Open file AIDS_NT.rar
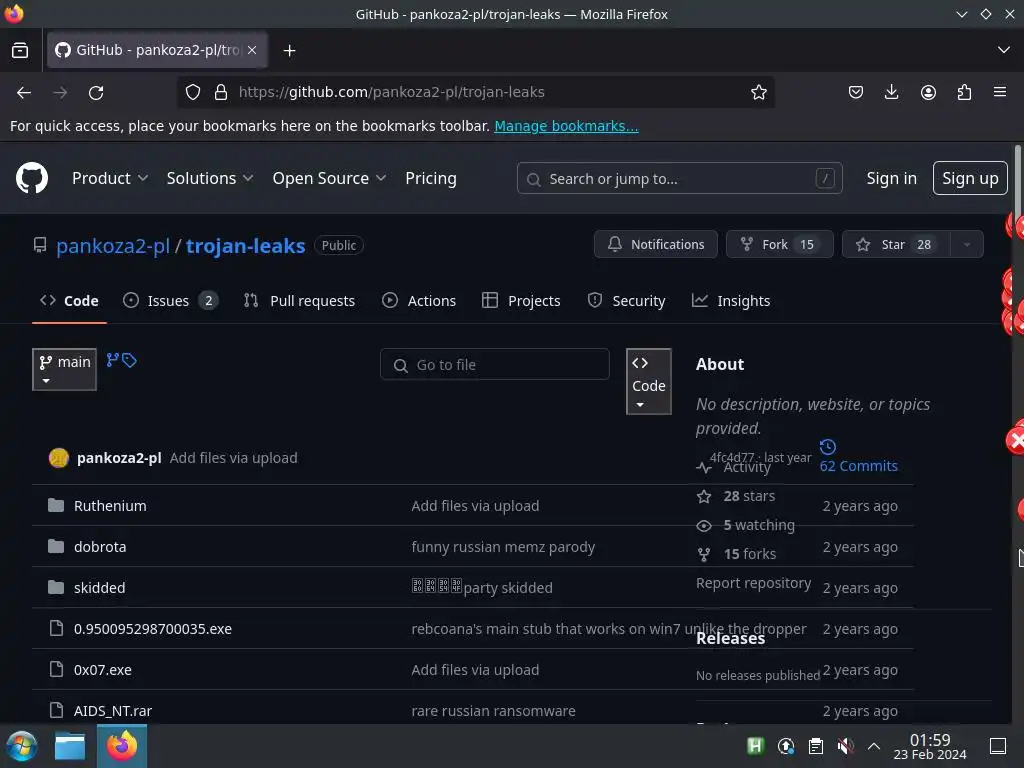Screen dimensions: 1024x768 click(x=112, y=711)
